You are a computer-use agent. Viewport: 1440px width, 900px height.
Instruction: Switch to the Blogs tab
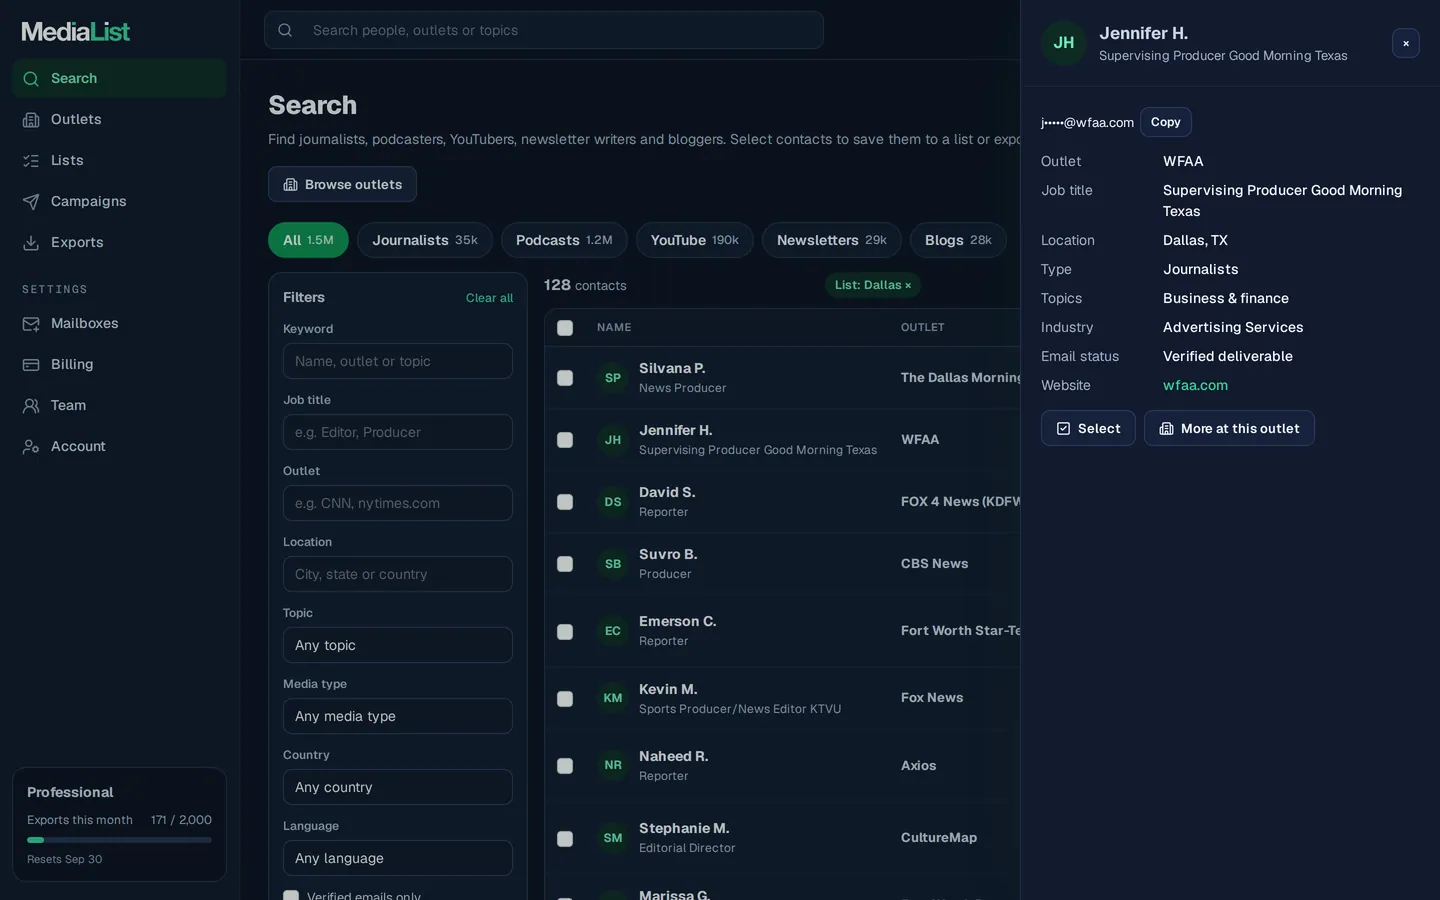(x=958, y=240)
